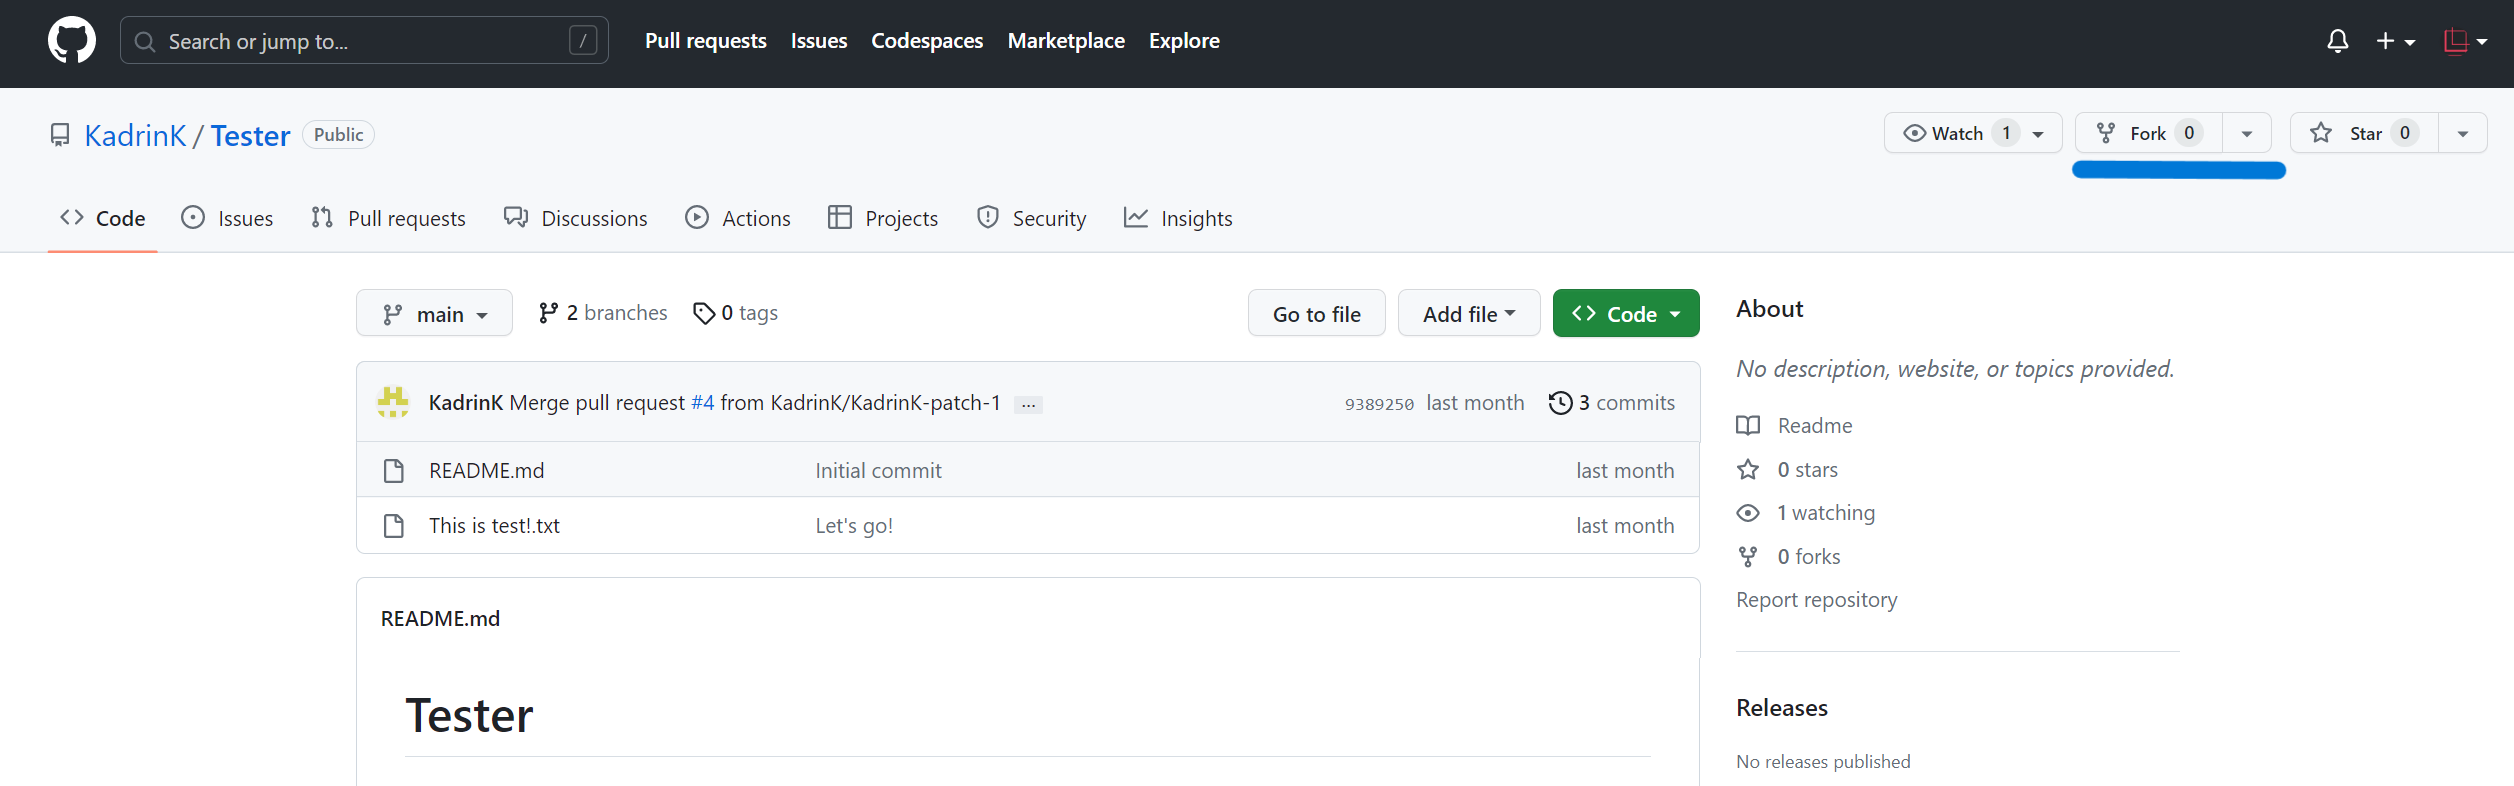Open the Insights tab

coord(1178,218)
